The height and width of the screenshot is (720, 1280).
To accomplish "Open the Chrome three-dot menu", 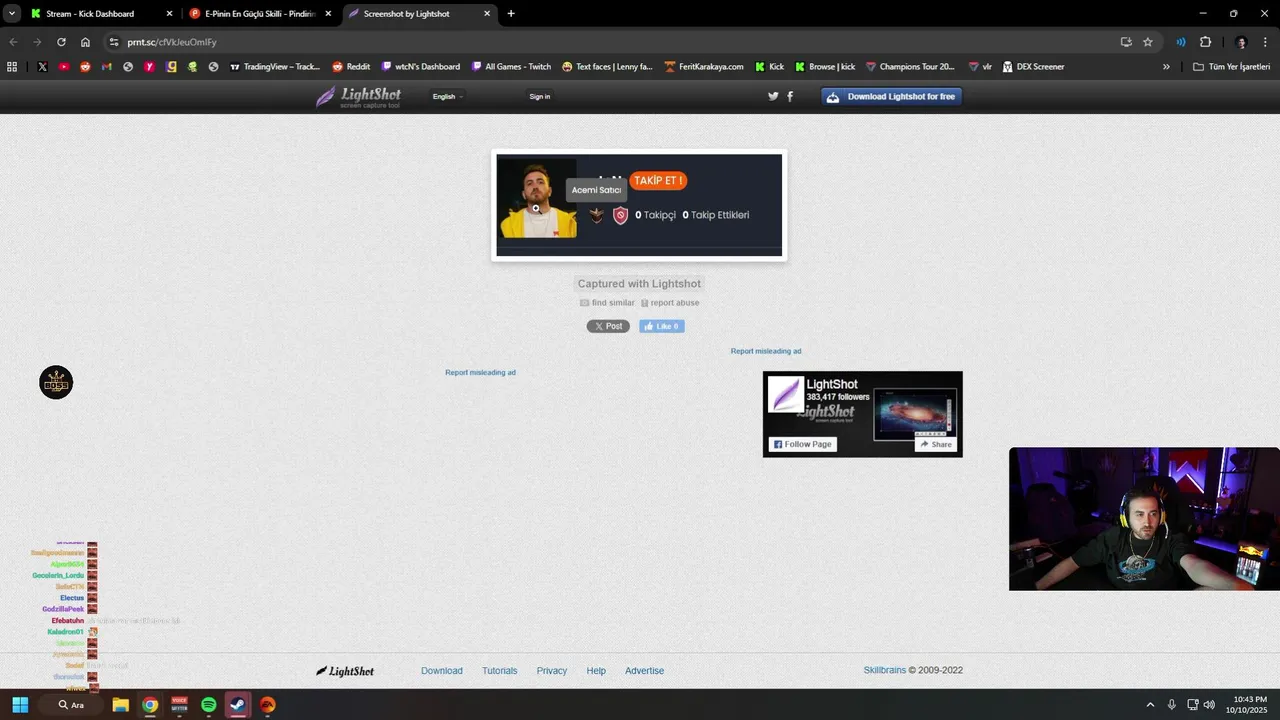I will 1265,42.
